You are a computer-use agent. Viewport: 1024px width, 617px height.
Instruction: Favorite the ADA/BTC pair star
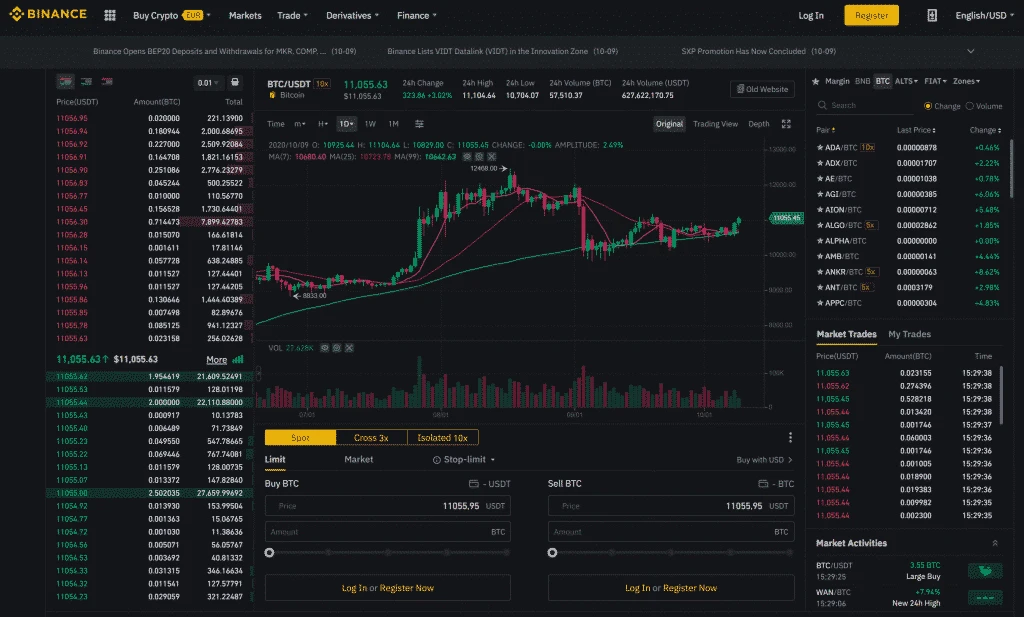click(822, 146)
